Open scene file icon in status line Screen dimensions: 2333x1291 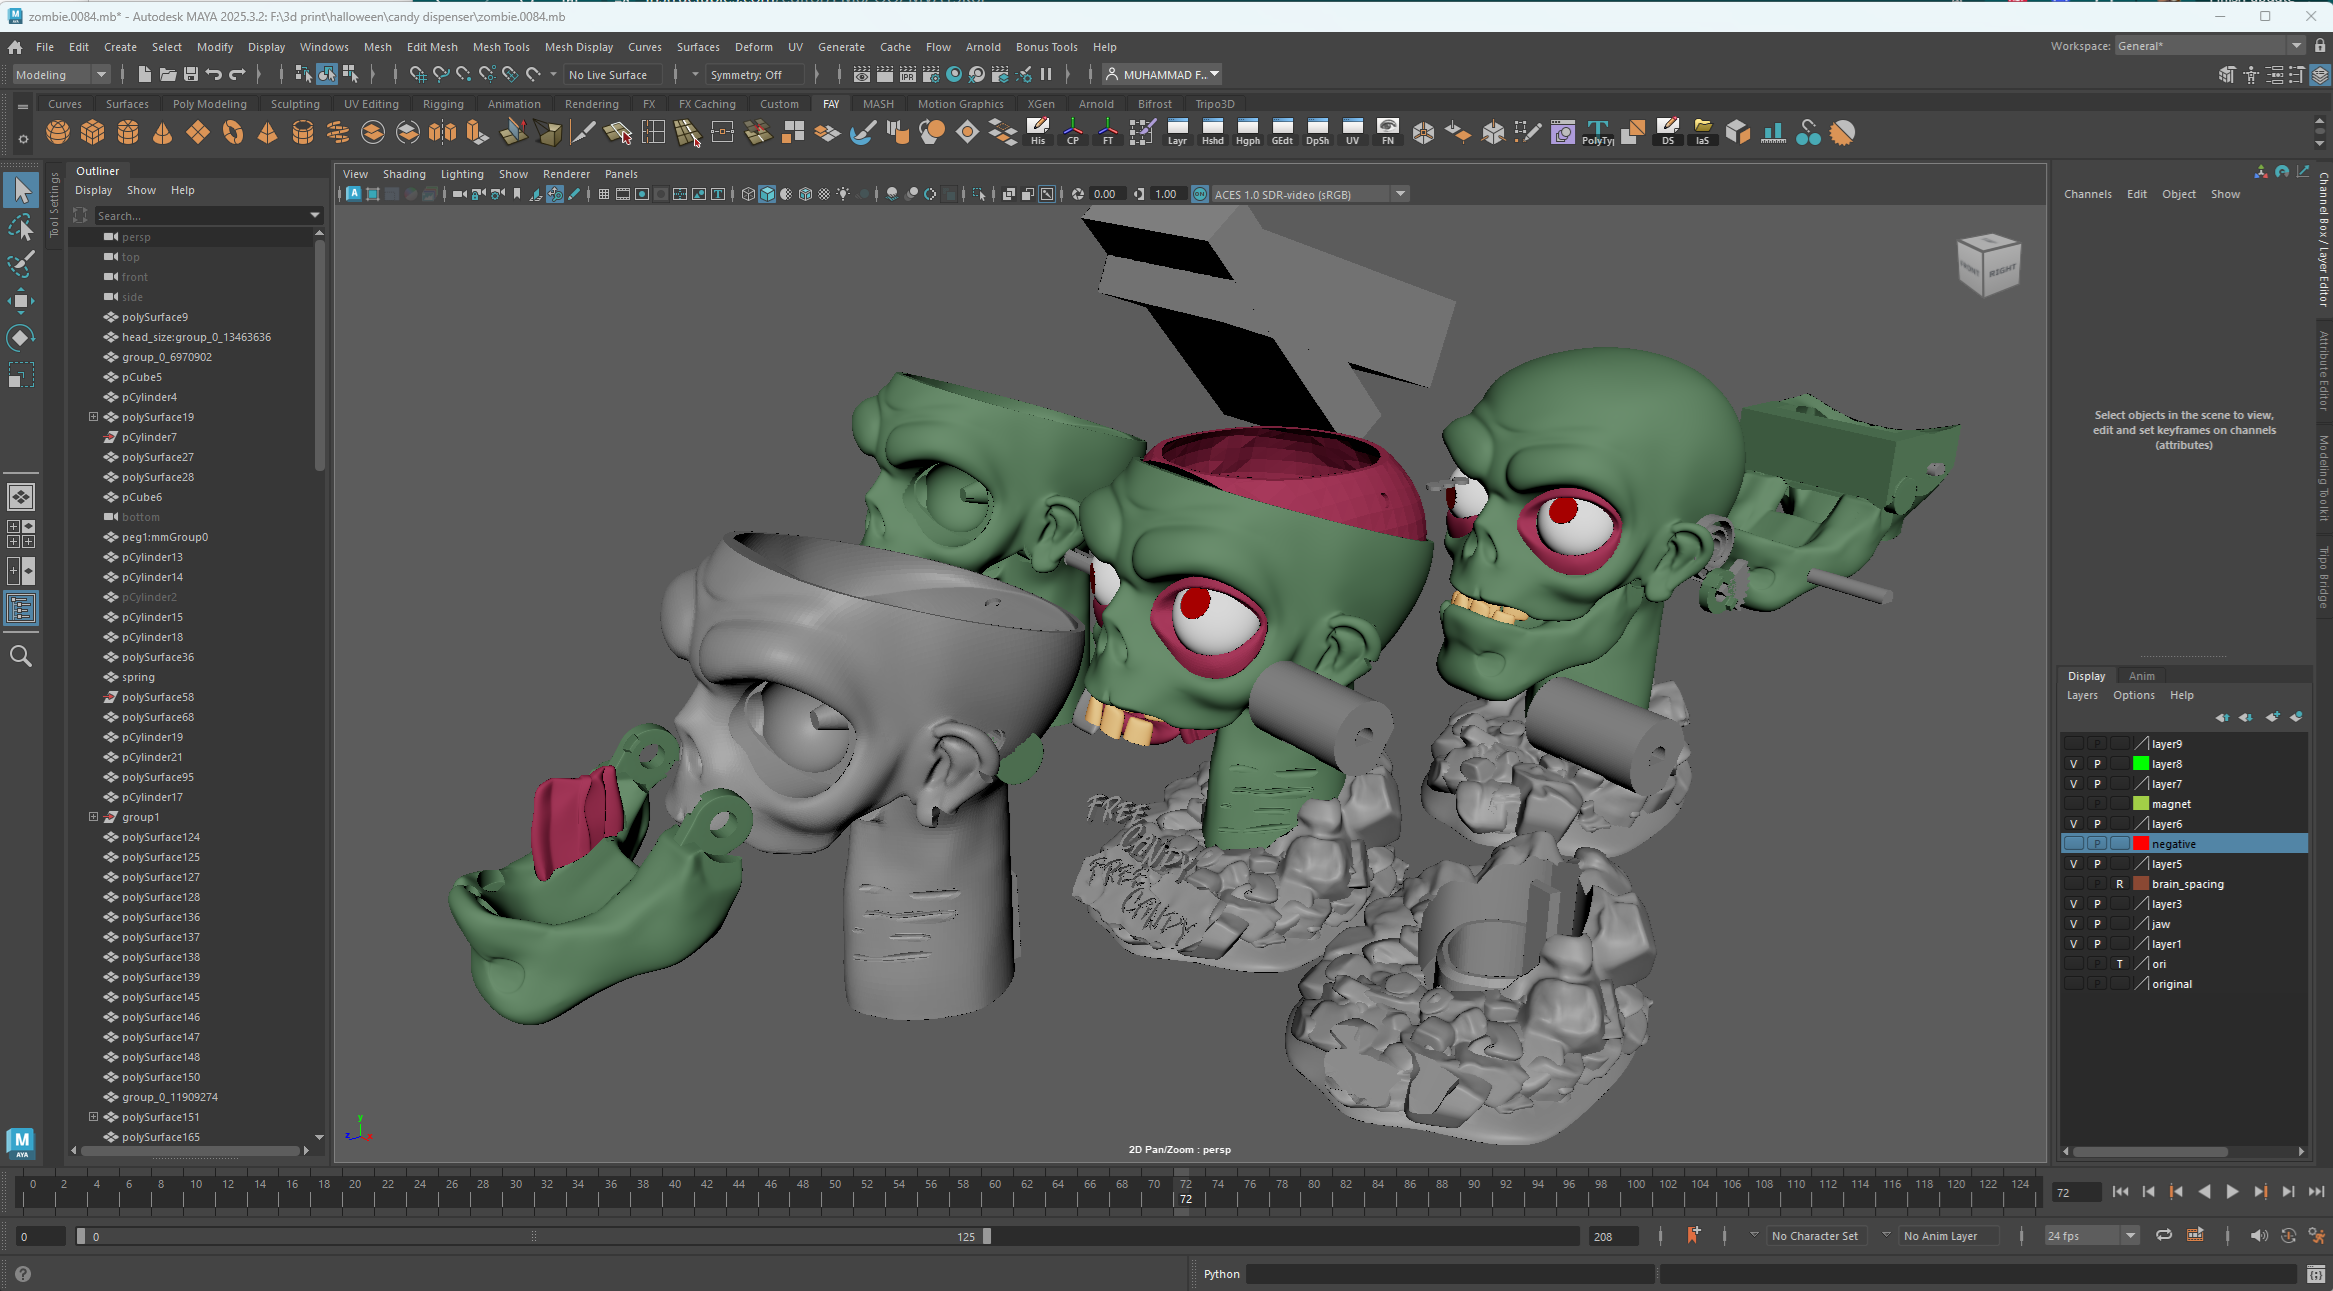pos(167,74)
